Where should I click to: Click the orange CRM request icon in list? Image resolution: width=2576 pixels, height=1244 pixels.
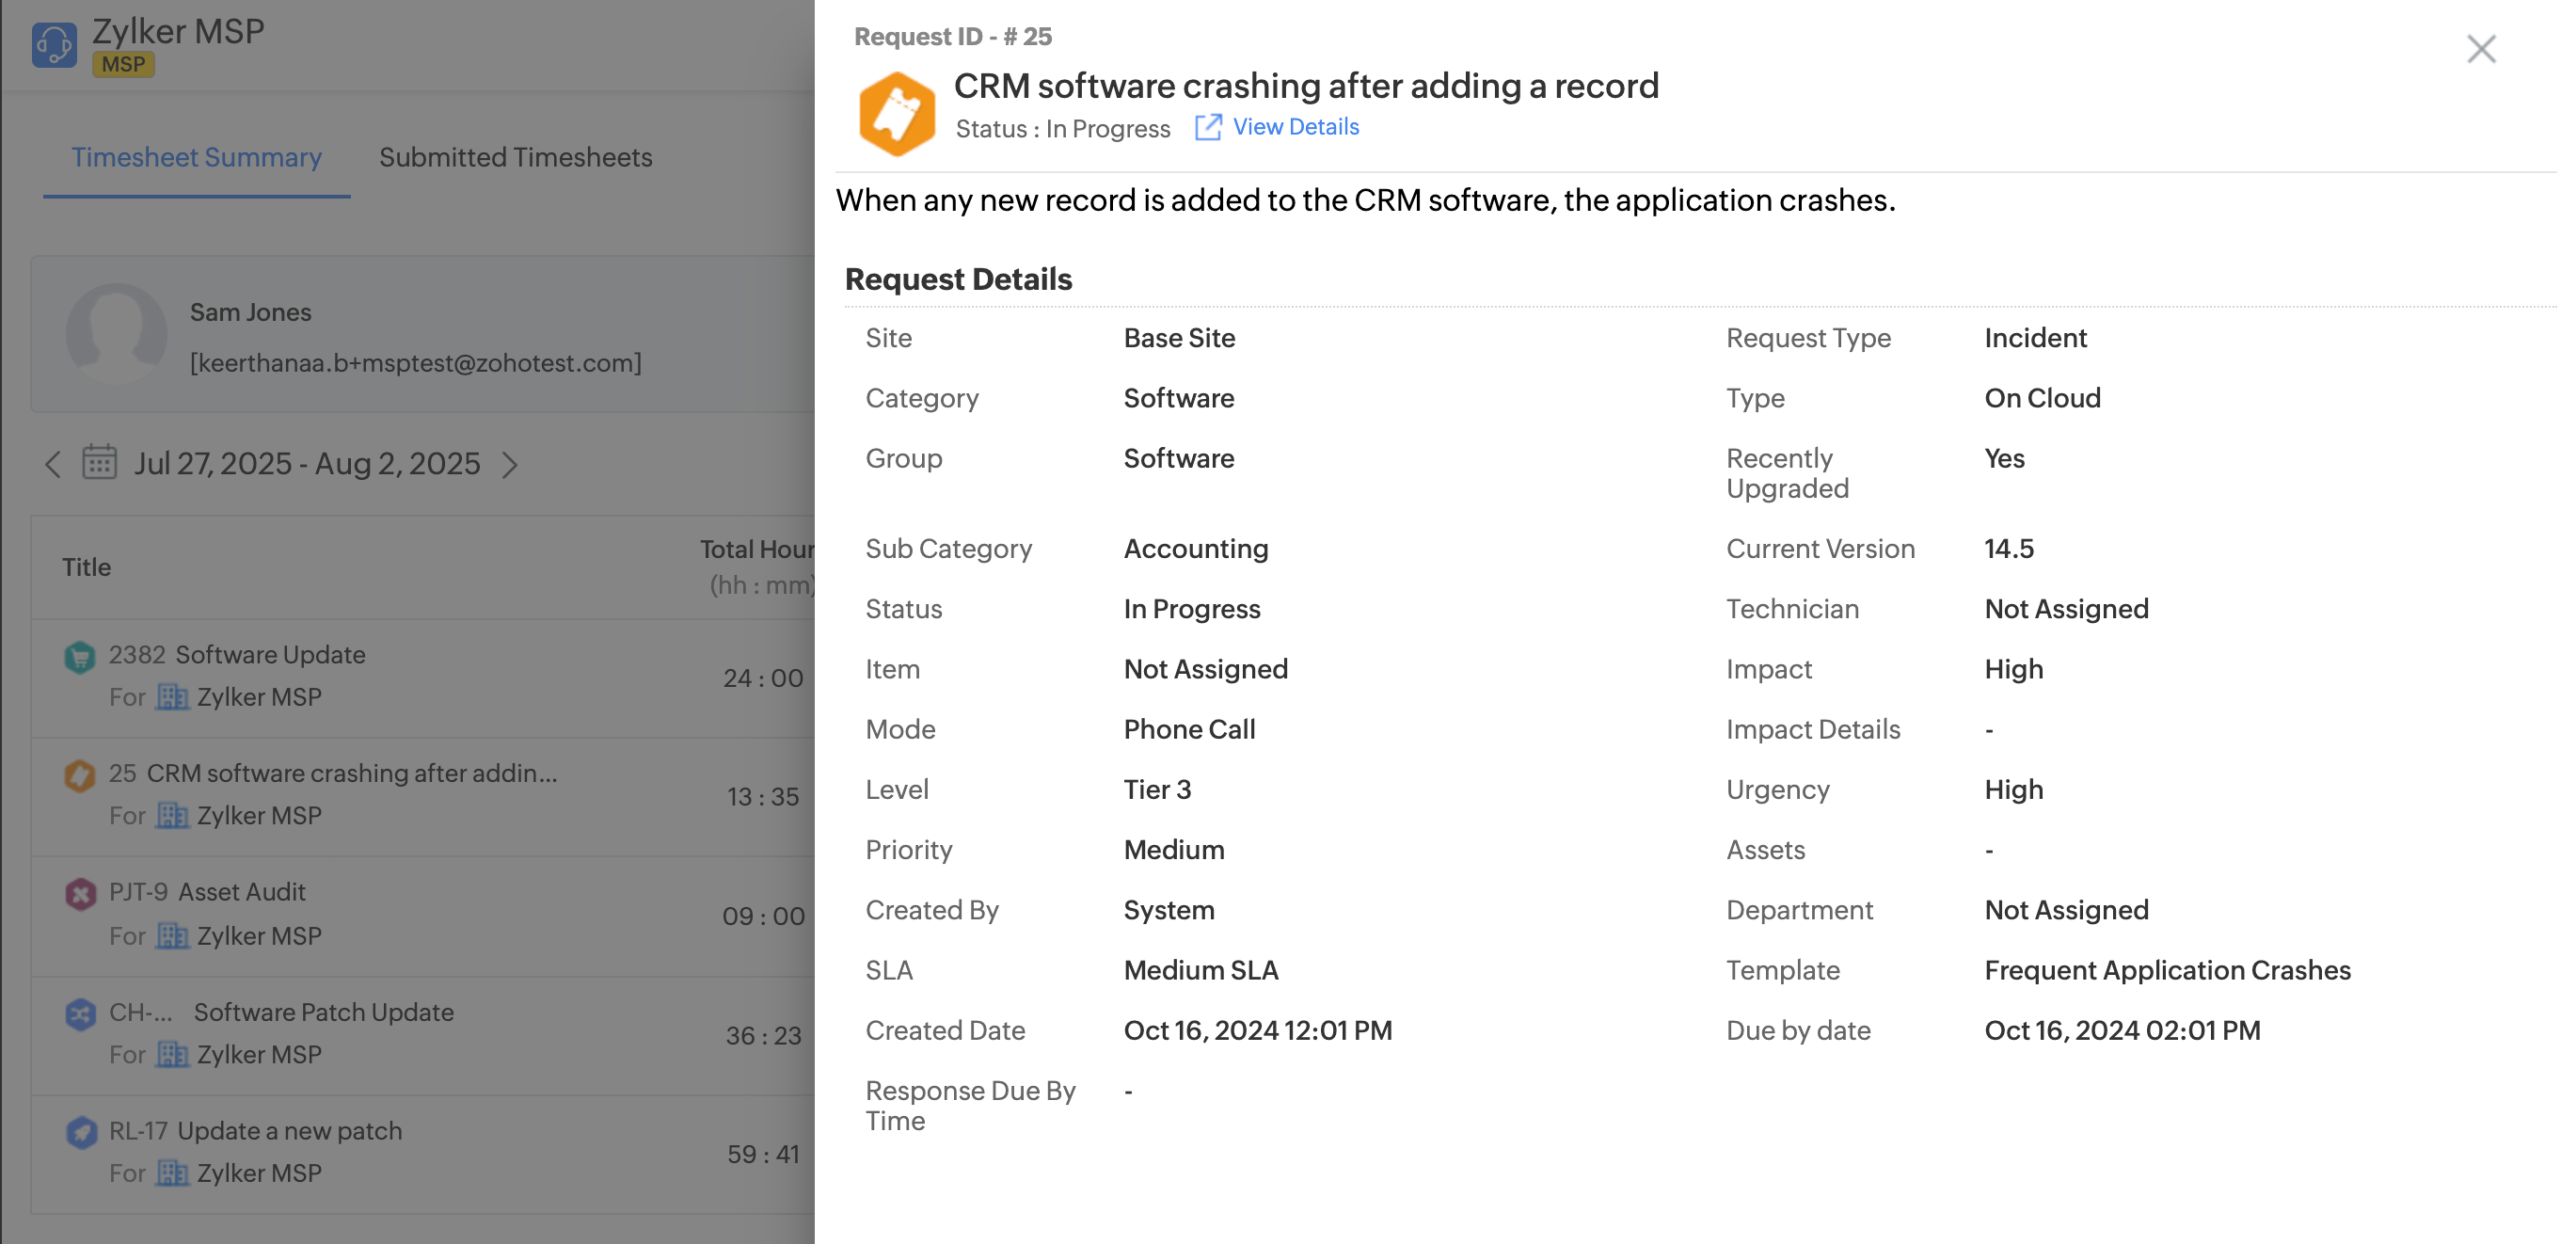point(80,775)
